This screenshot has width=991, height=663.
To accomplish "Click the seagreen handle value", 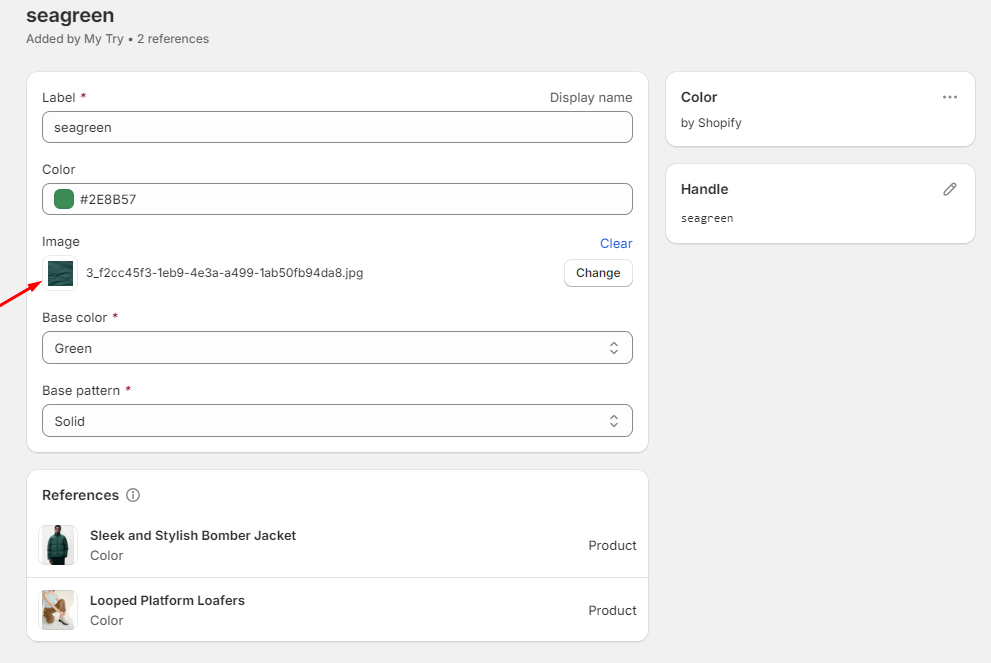I will pos(707,218).
